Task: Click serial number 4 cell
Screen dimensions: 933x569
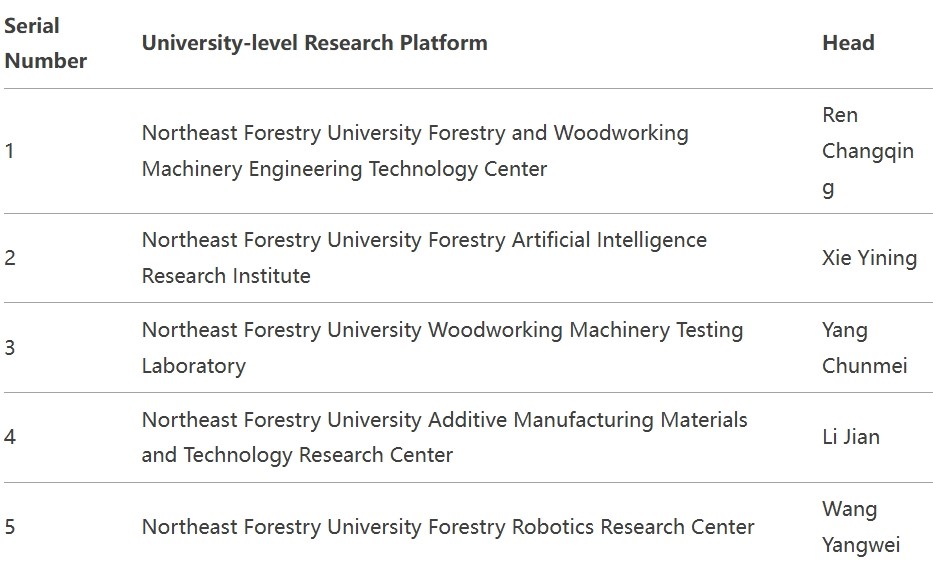Action: click(10, 437)
